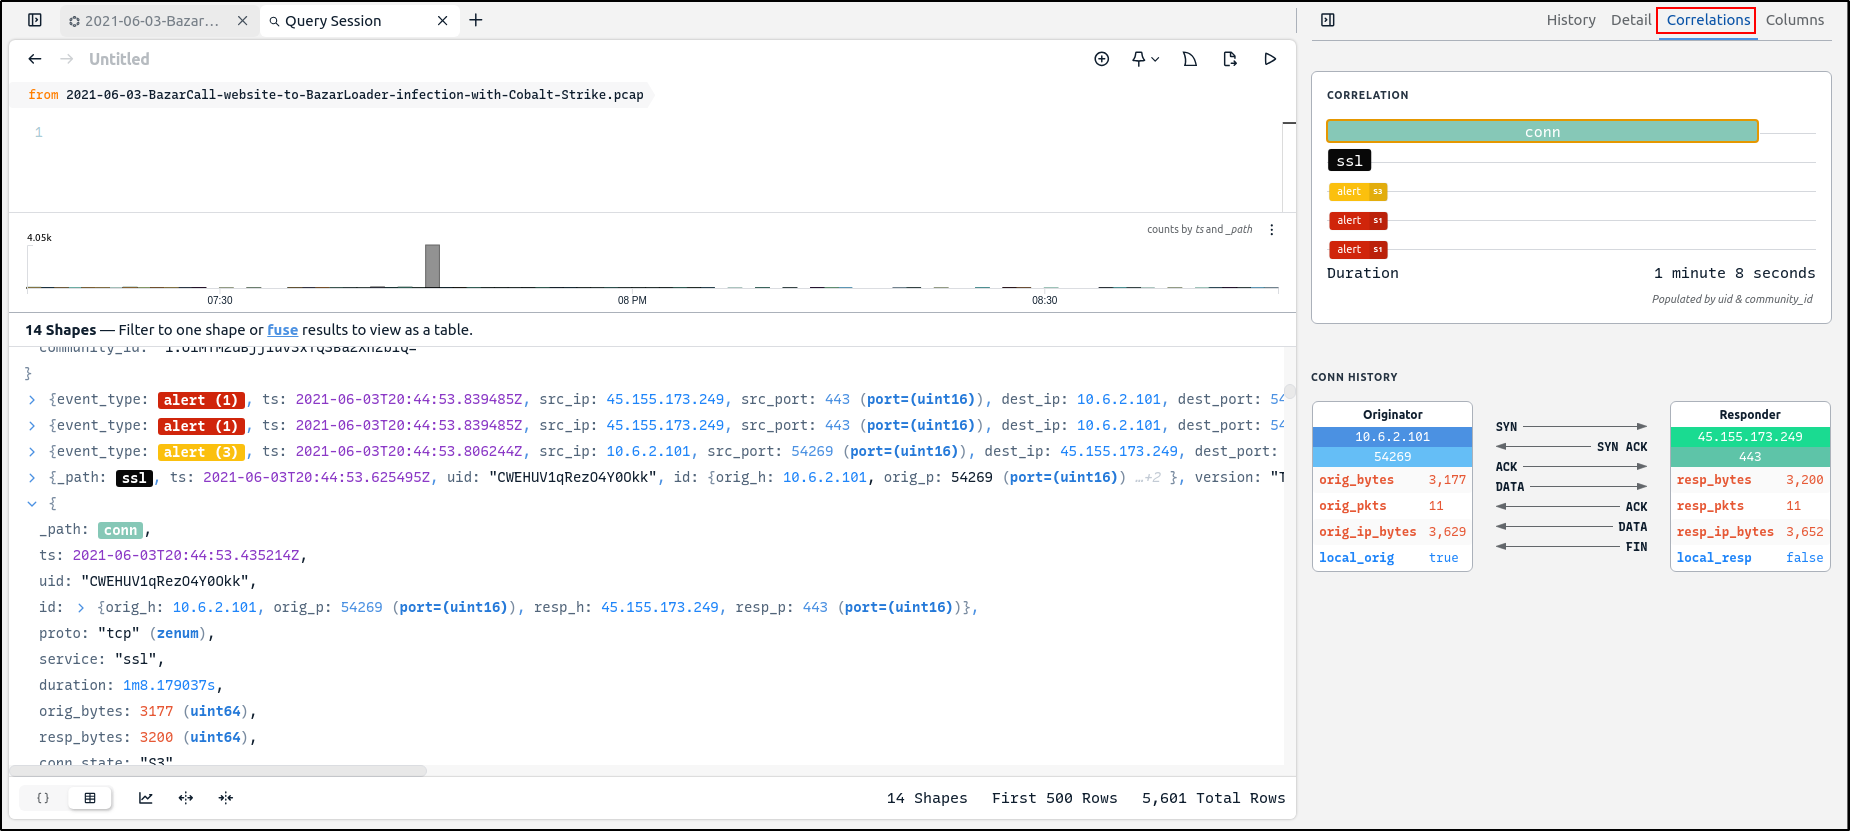Expand the alert (3) event row
This screenshot has width=1850, height=831.
(32, 452)
